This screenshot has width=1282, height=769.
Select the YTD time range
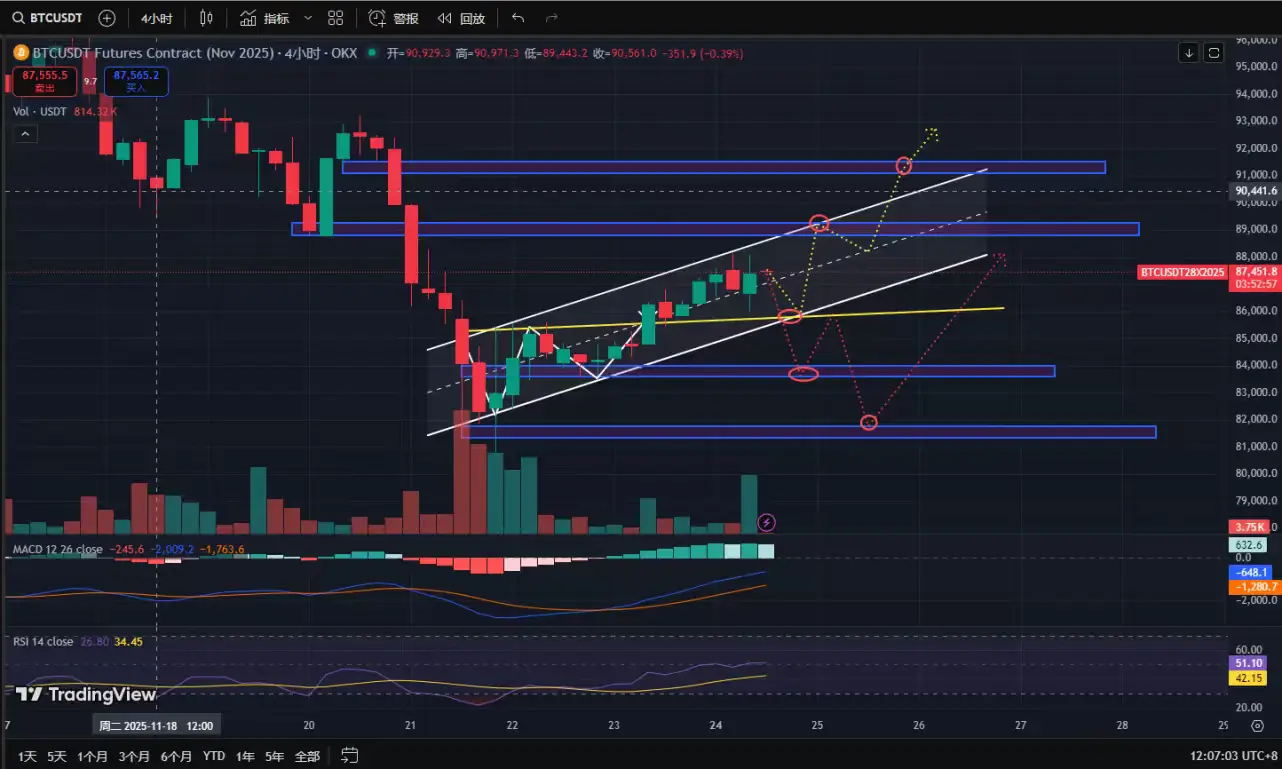coord(214,756)
